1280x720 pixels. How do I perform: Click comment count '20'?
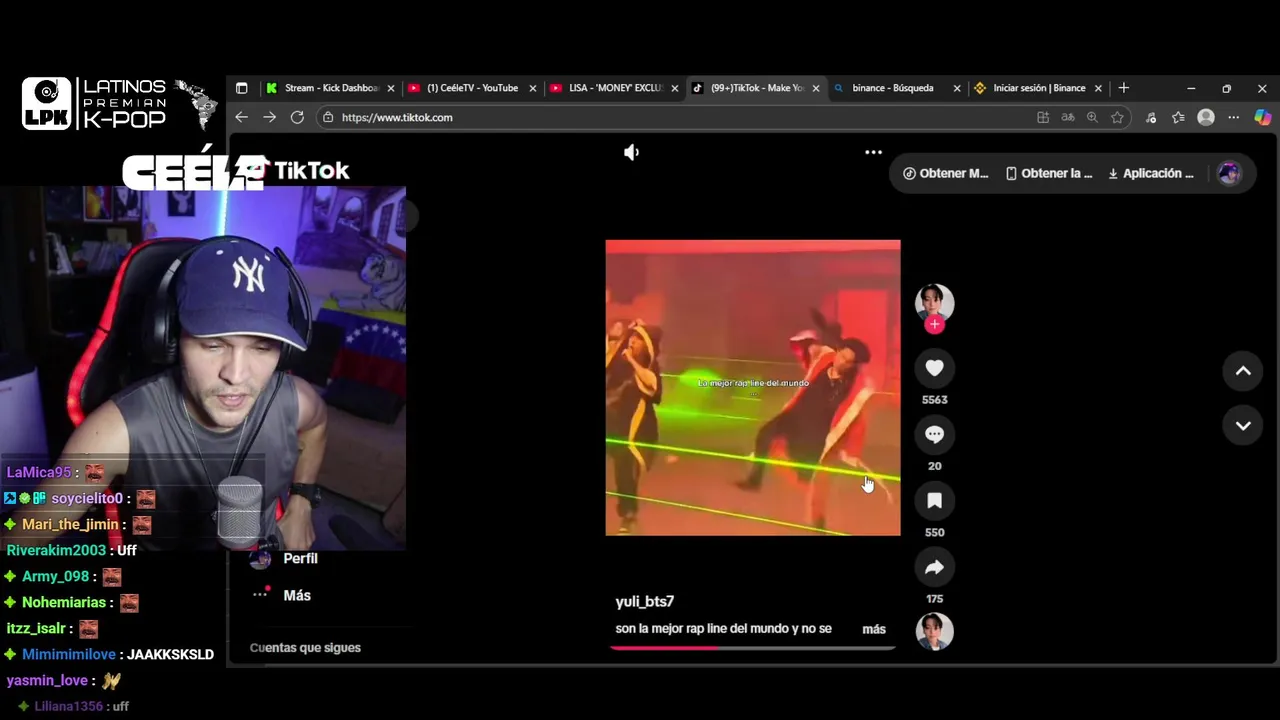click(934, 466)
